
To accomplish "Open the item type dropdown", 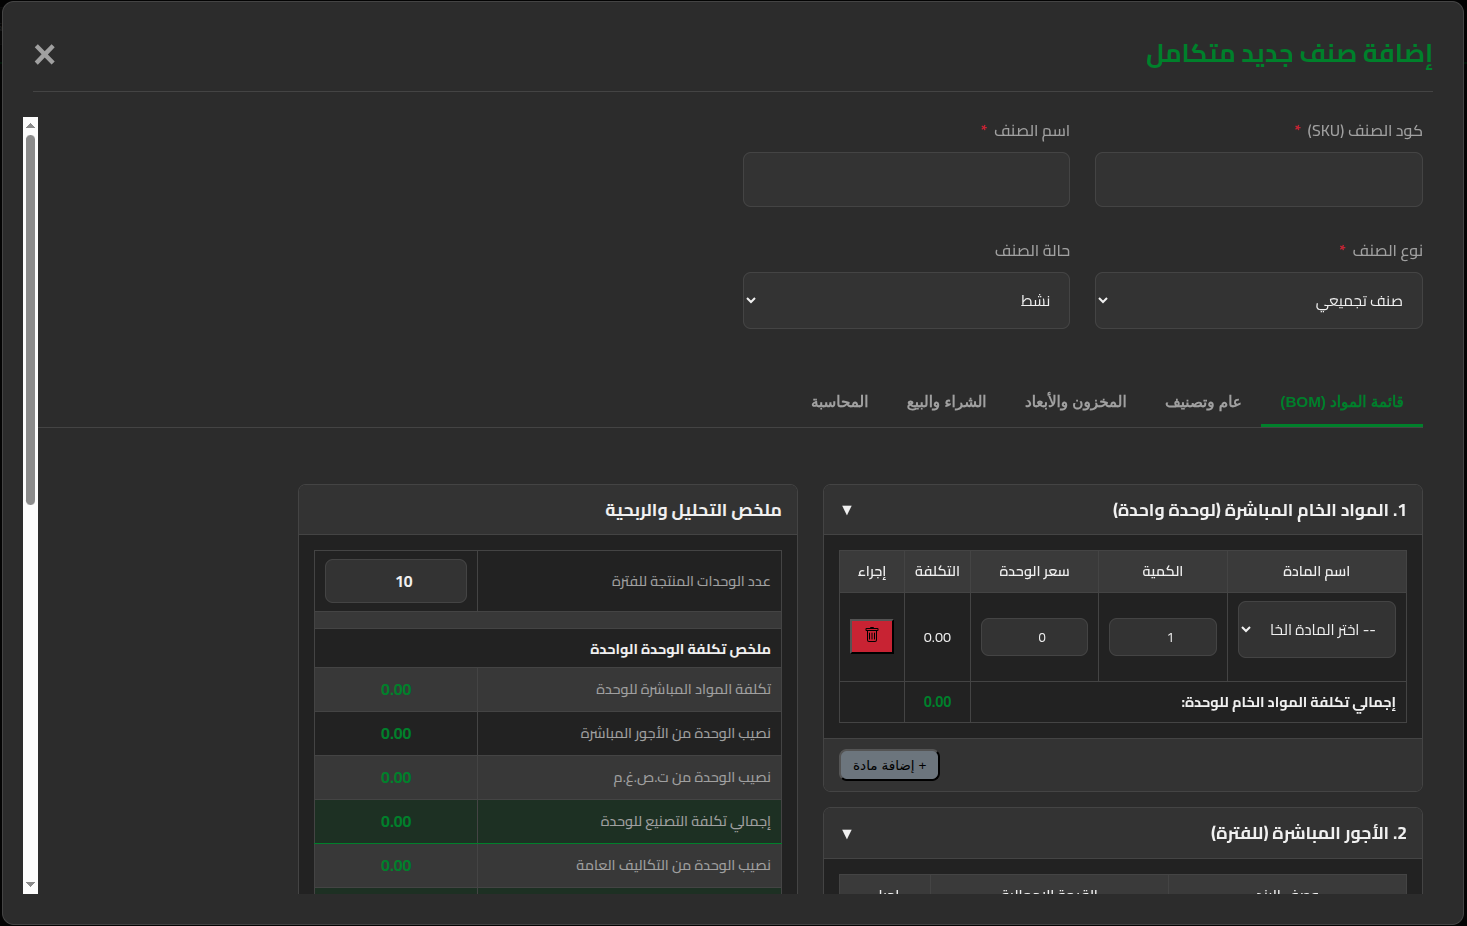I will click(x=1258, y=301).
